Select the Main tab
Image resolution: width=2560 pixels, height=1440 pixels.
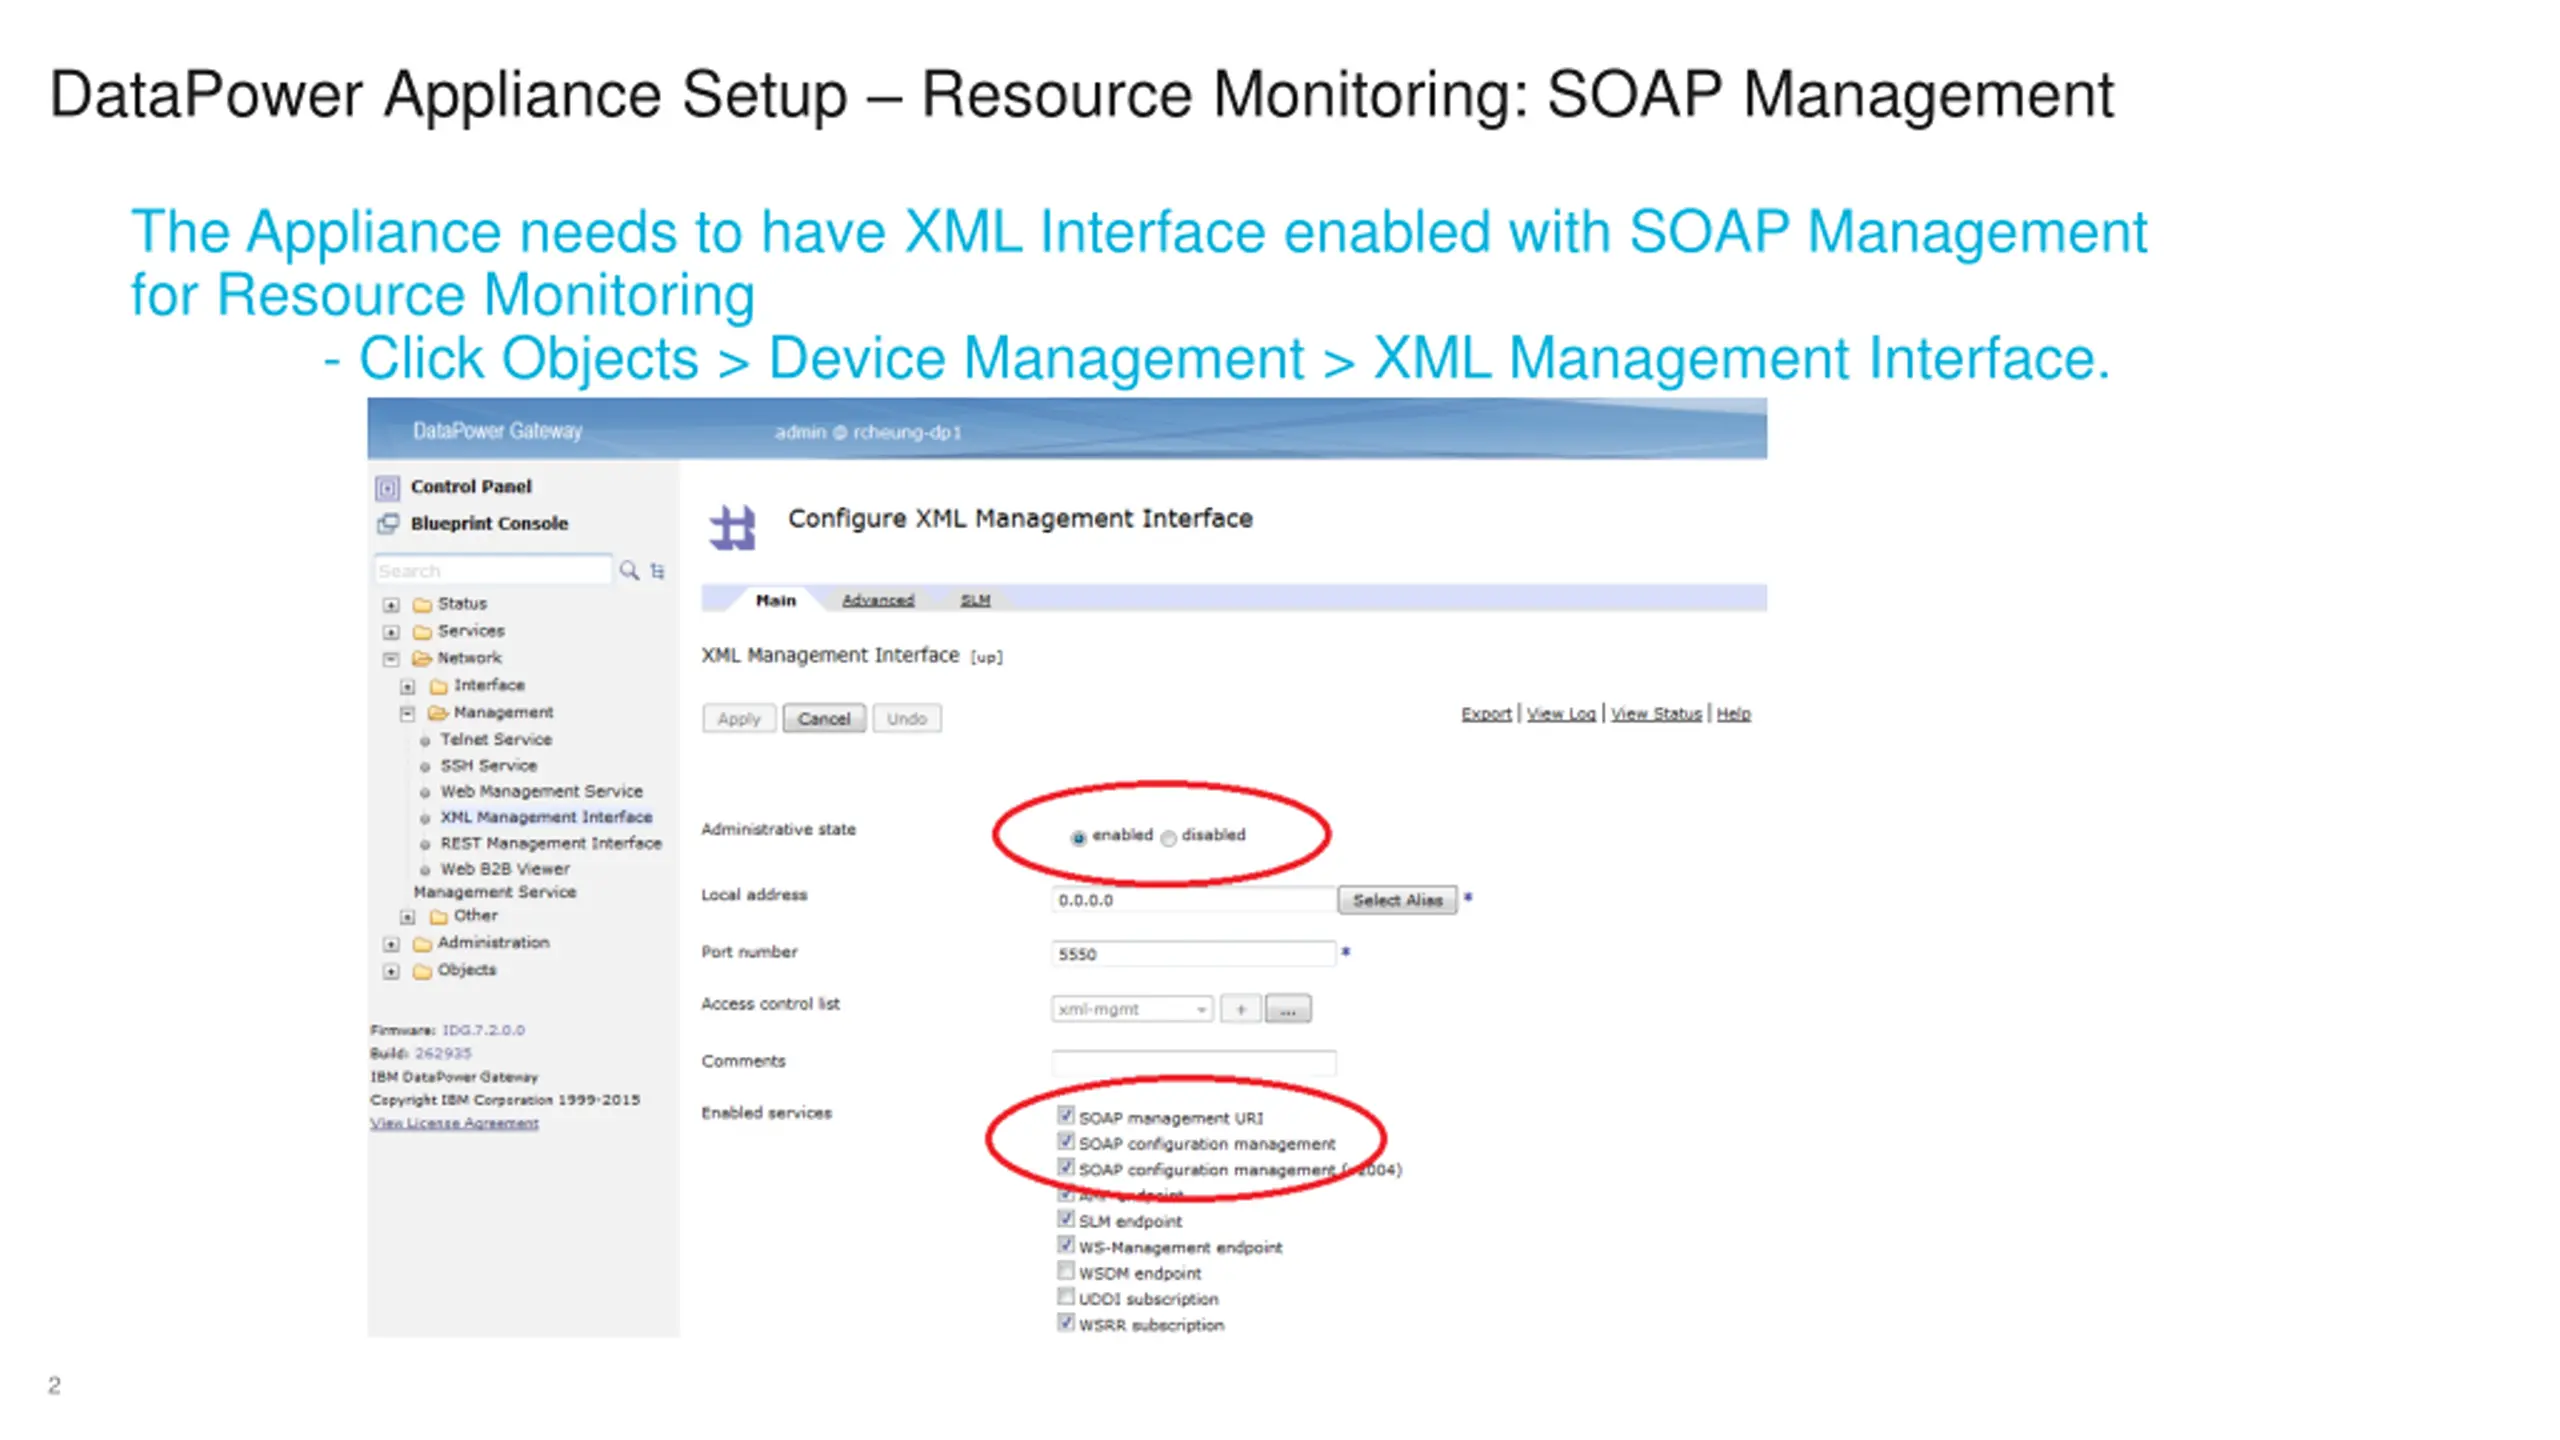coord(776,600)
